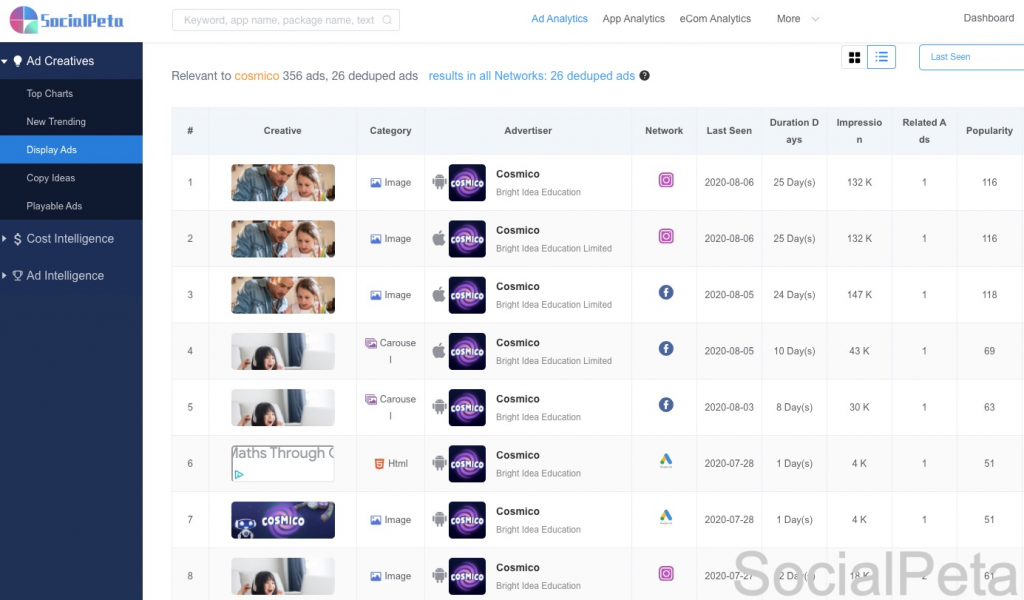Expand the Cost Intelligence sidebar section
This screenshot has height=600, width=1024.
[x=5, y=239]
